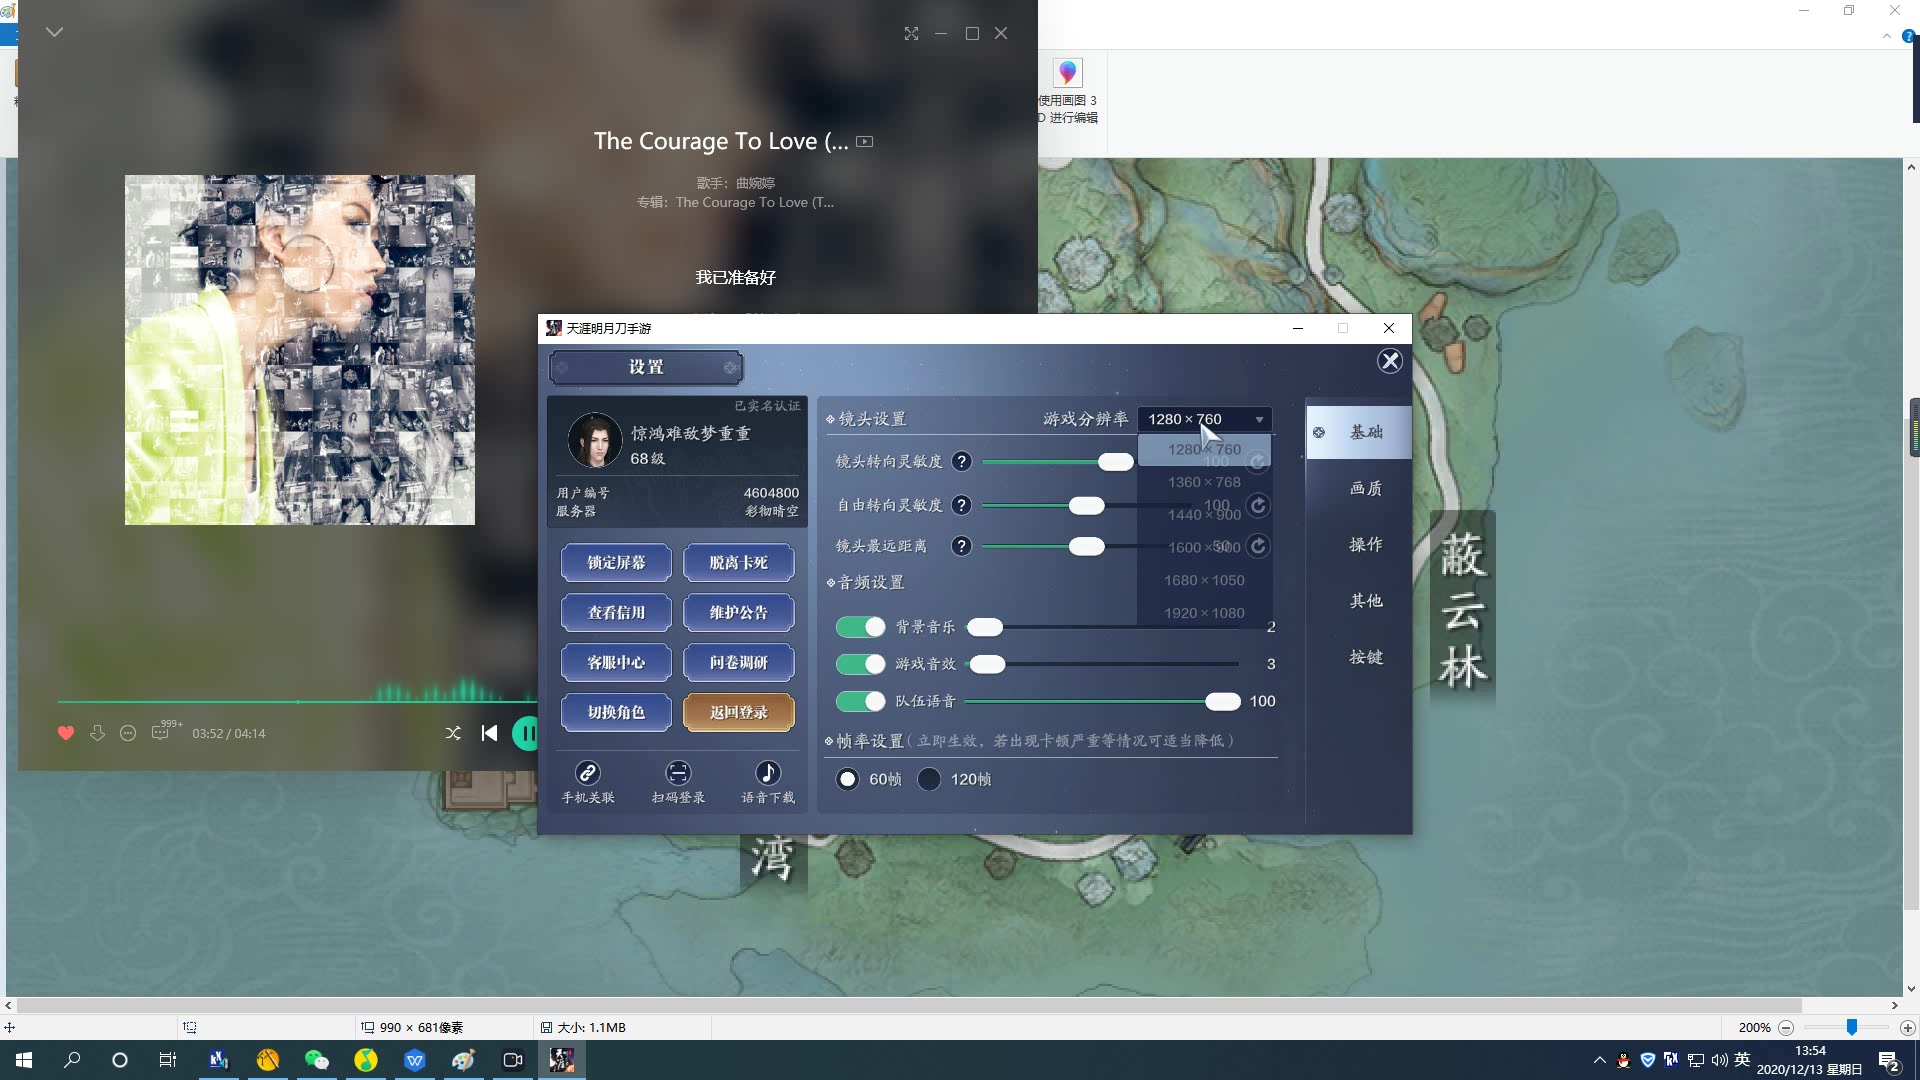Screen dimensions: 1920x1080
Task: Open the Windows Start menu
Action: pyautogui.click(x=24, y=1060)
